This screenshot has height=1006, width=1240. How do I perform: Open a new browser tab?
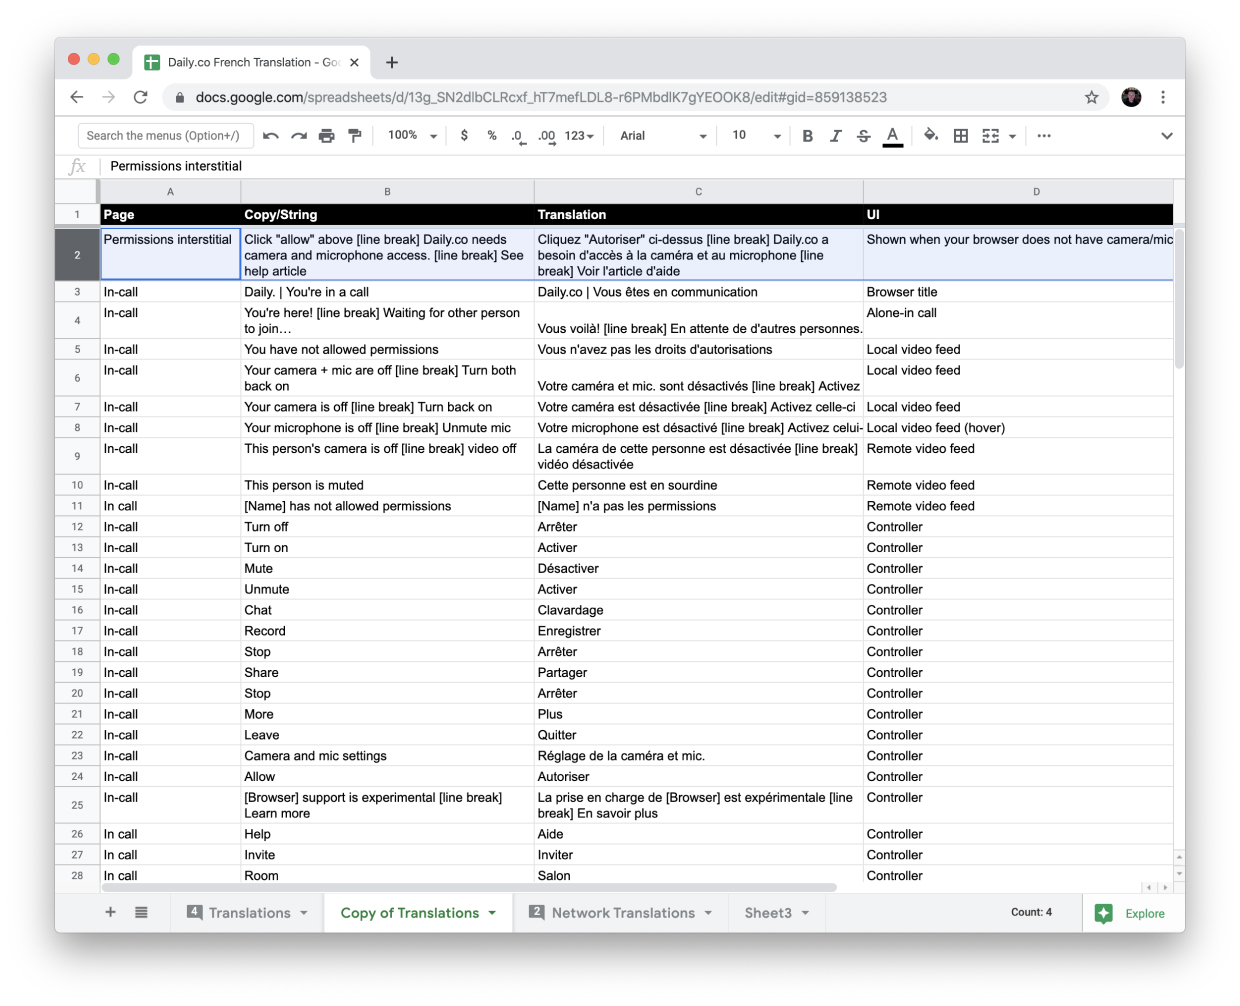pyautogui.click(x=392, y=62)
